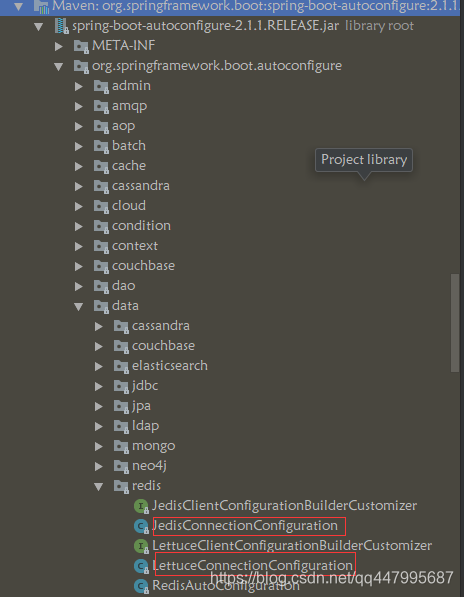This screenshot has width=464, height=597.
Task: Click the project tree vertical scrollbar thumb
Action: pyautogui.click(x=454, y=323)
